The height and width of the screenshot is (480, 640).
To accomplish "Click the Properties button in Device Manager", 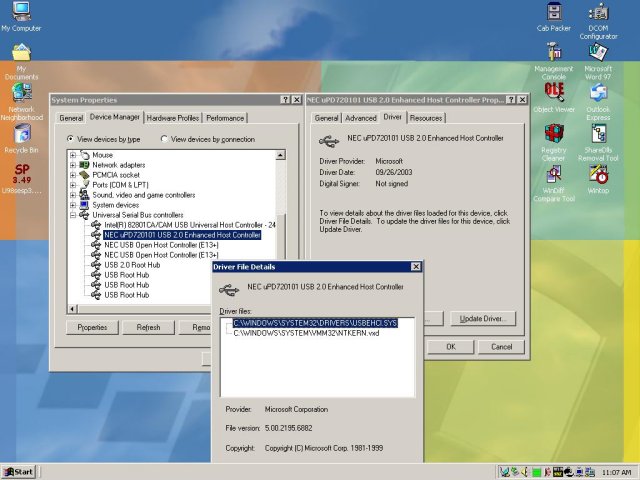I will pyautogui.click(x=92, y=327).
